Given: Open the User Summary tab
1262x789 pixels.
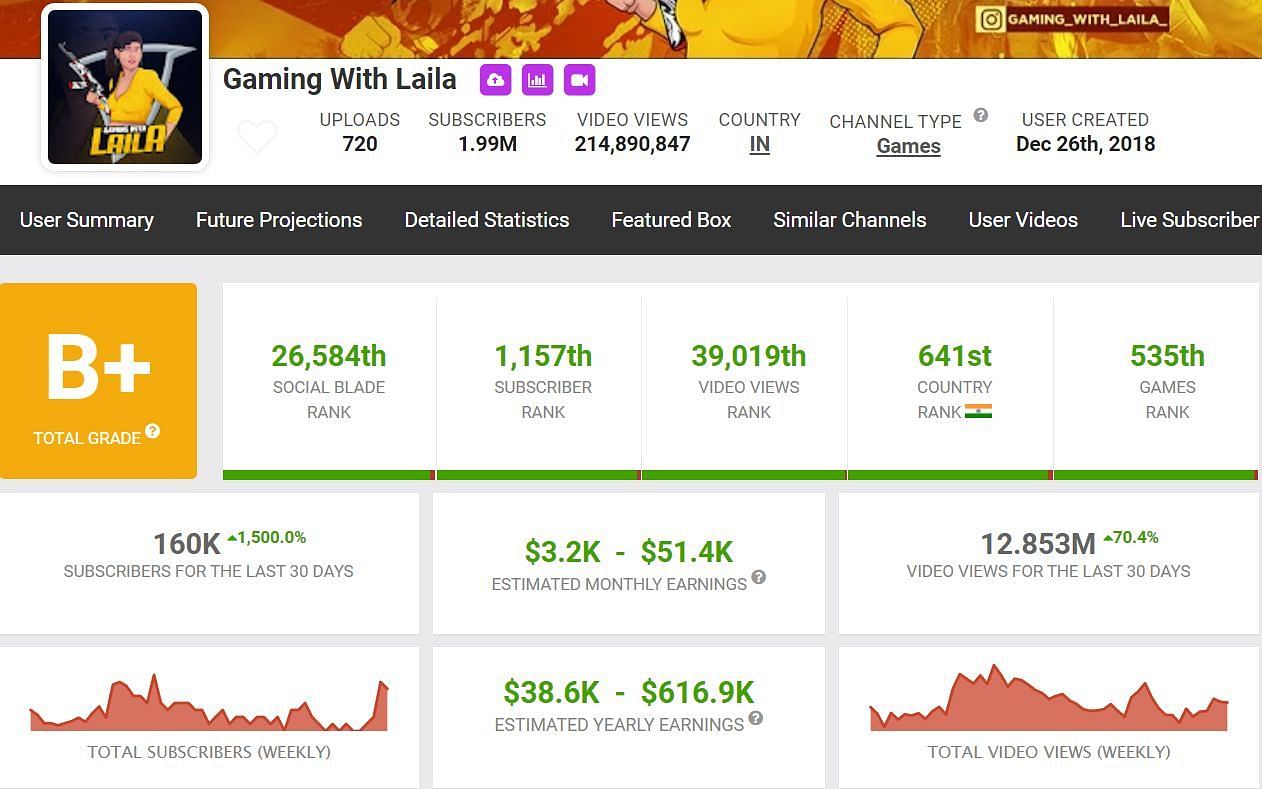Looking at the screenshot, I should point(87,220).
